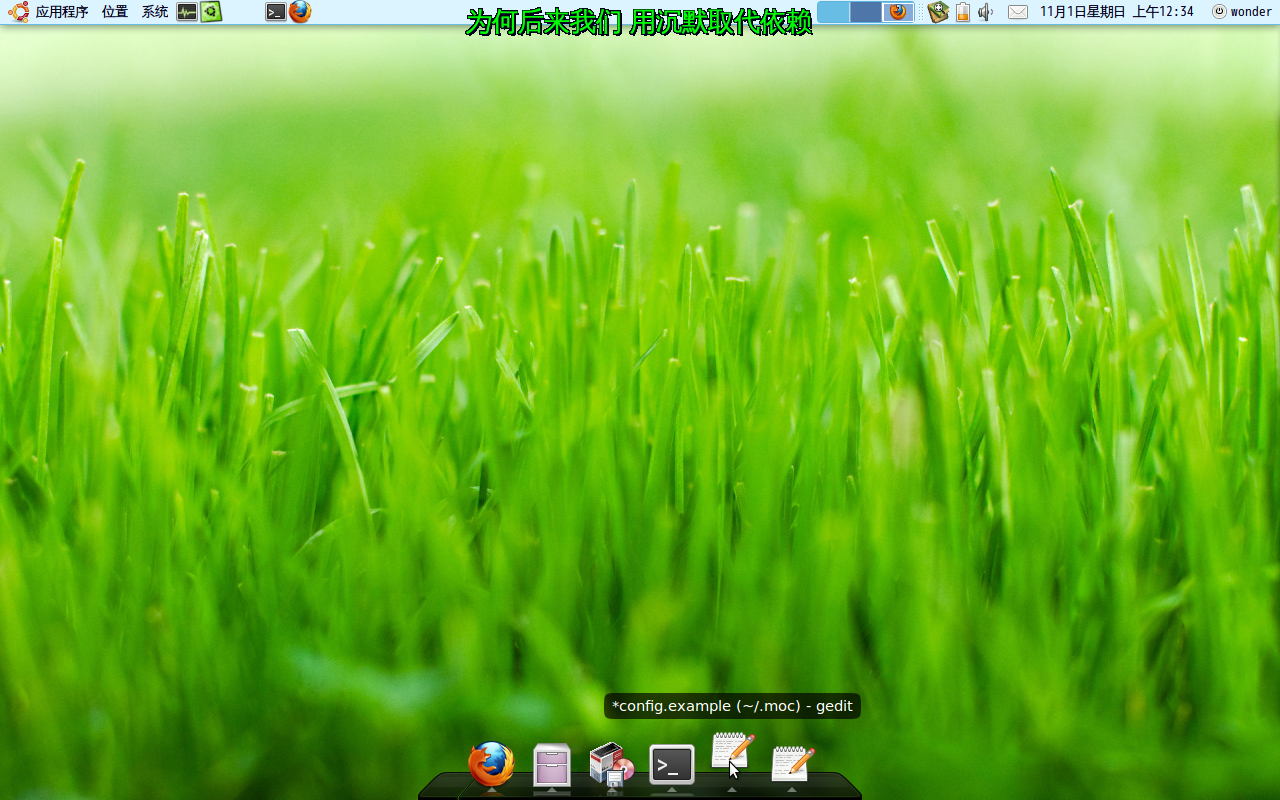Open the software install media dock icon

point(611,765)
